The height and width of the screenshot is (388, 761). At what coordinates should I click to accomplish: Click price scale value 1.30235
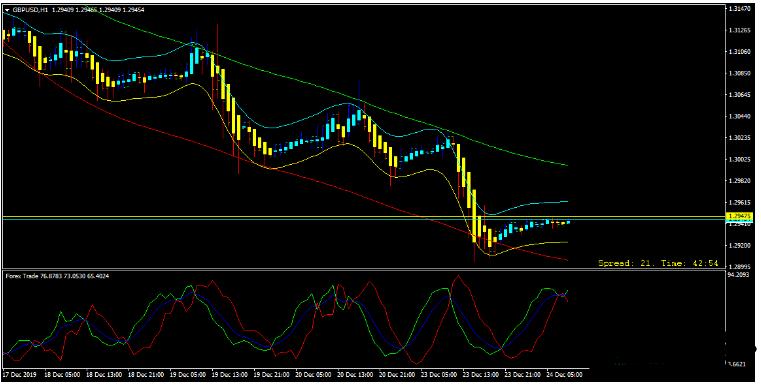pos(739,138)
